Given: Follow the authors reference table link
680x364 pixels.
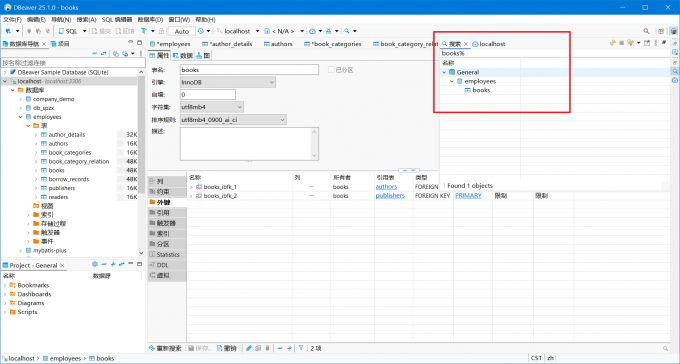Looking at the screenshot, I should (x=386, y=187).
